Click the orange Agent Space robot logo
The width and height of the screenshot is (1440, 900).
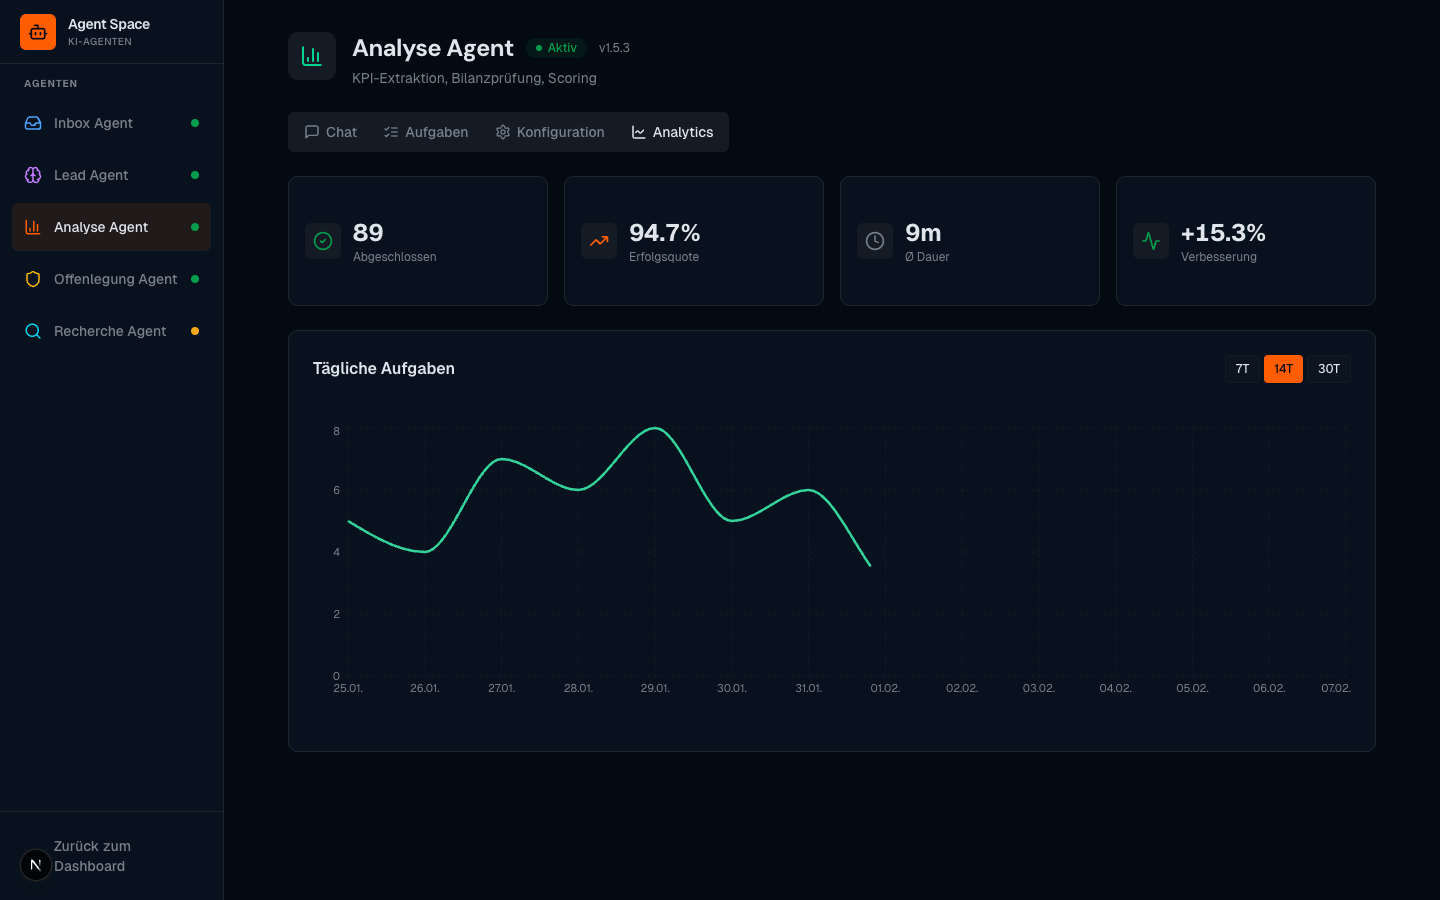(38, 32)
